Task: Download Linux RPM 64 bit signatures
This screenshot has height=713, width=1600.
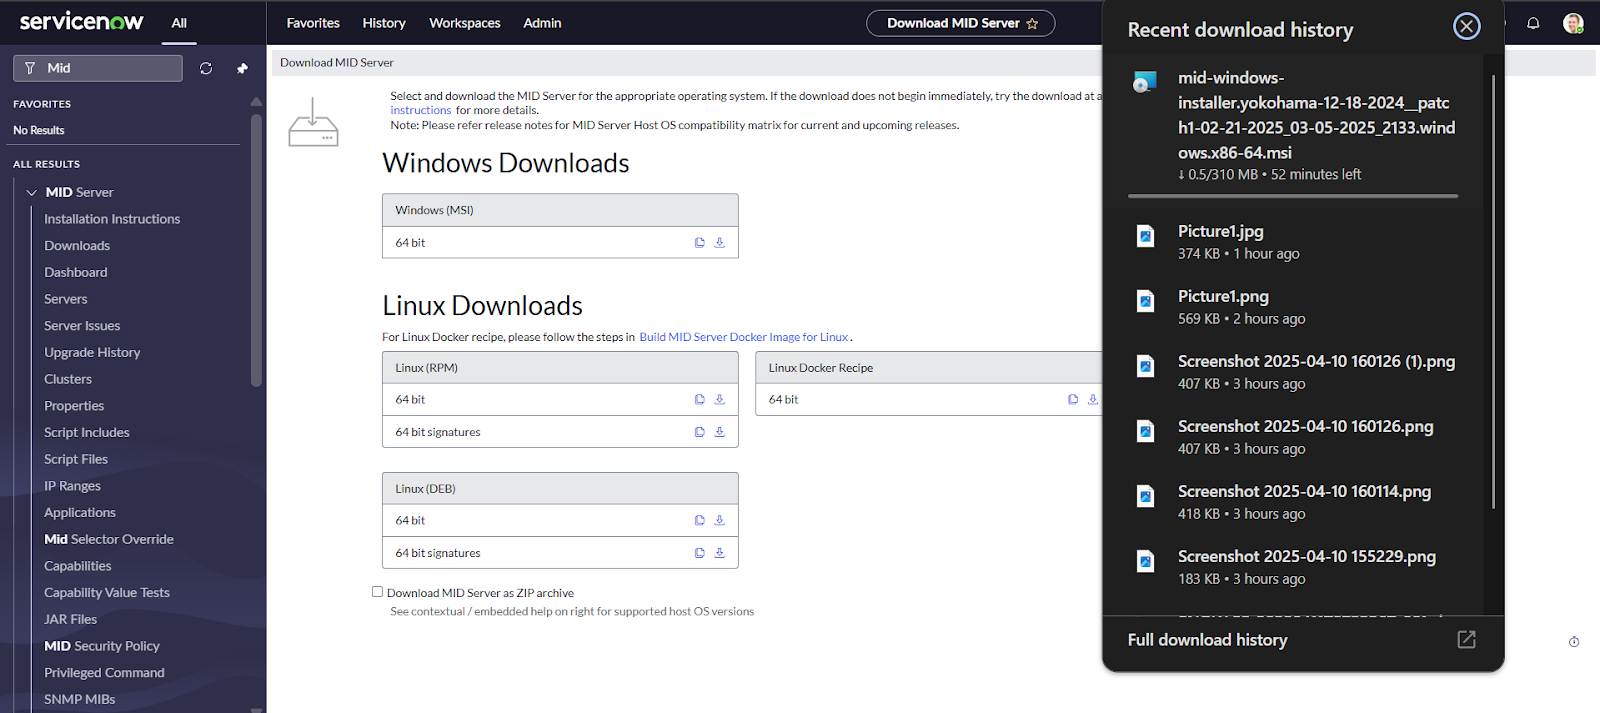Action: pyautogui.click(x=719, y=432)
